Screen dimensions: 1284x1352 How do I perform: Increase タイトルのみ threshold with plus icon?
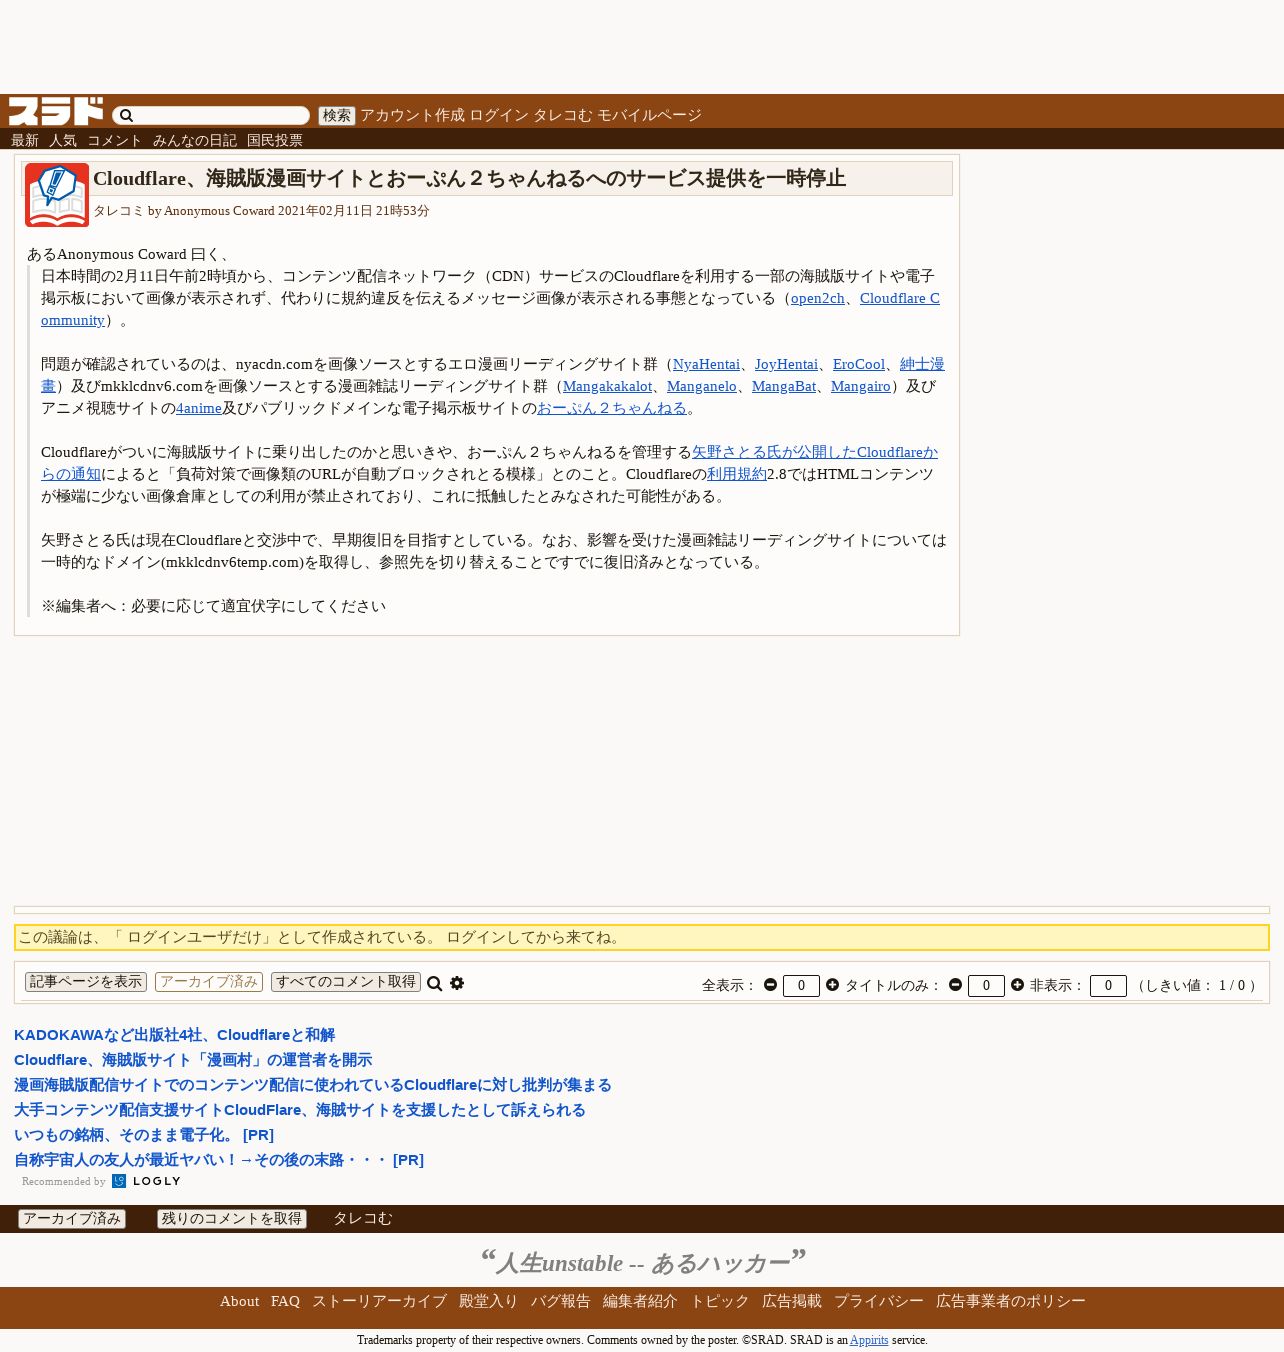click(1017, 985)
